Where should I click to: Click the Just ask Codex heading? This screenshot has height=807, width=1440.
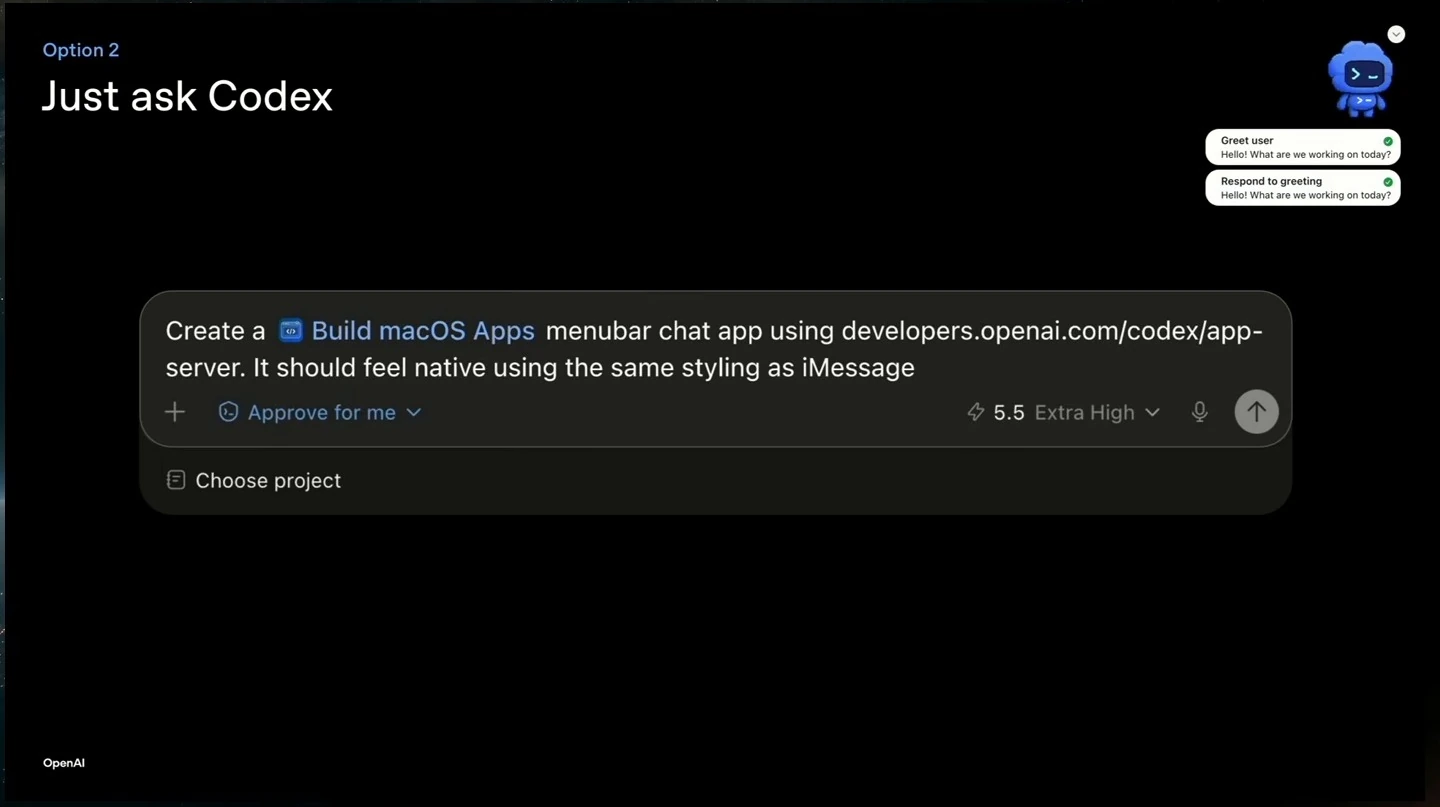pos(187,96)
